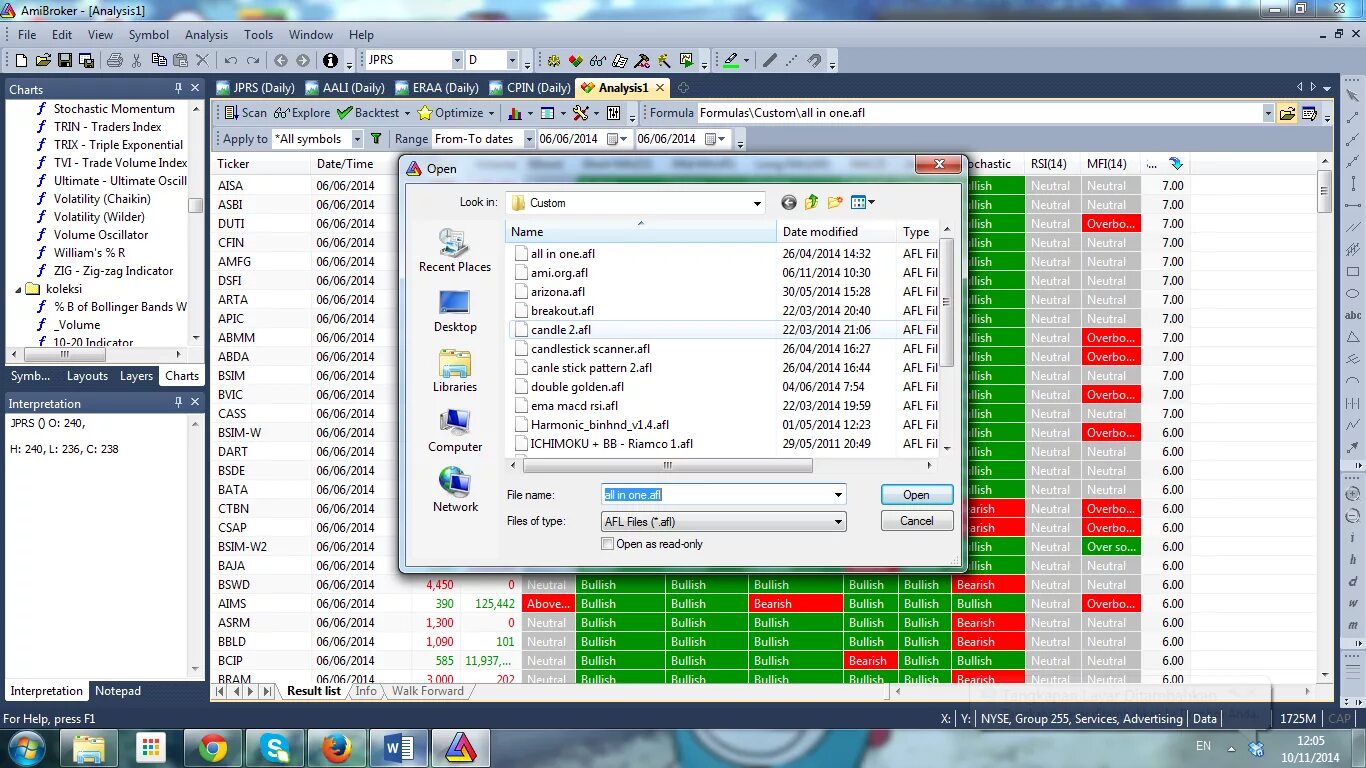Sort by Name column header in dialog
The height and width of the screenshot is (768, 1366).
pos(641,231)
